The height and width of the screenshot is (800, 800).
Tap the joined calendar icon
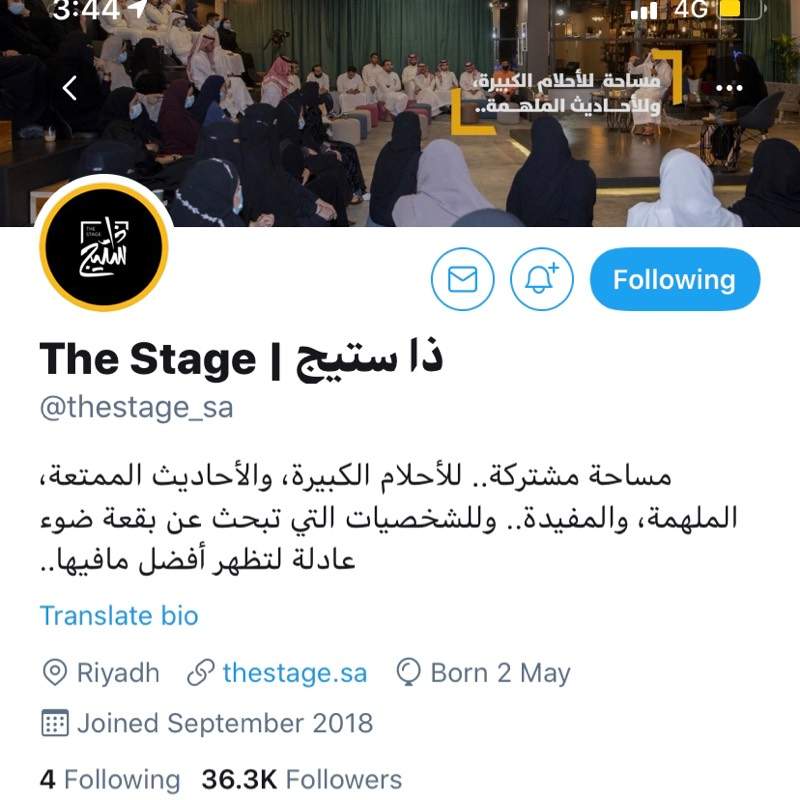pyautogui.click(x=55, y=722)
